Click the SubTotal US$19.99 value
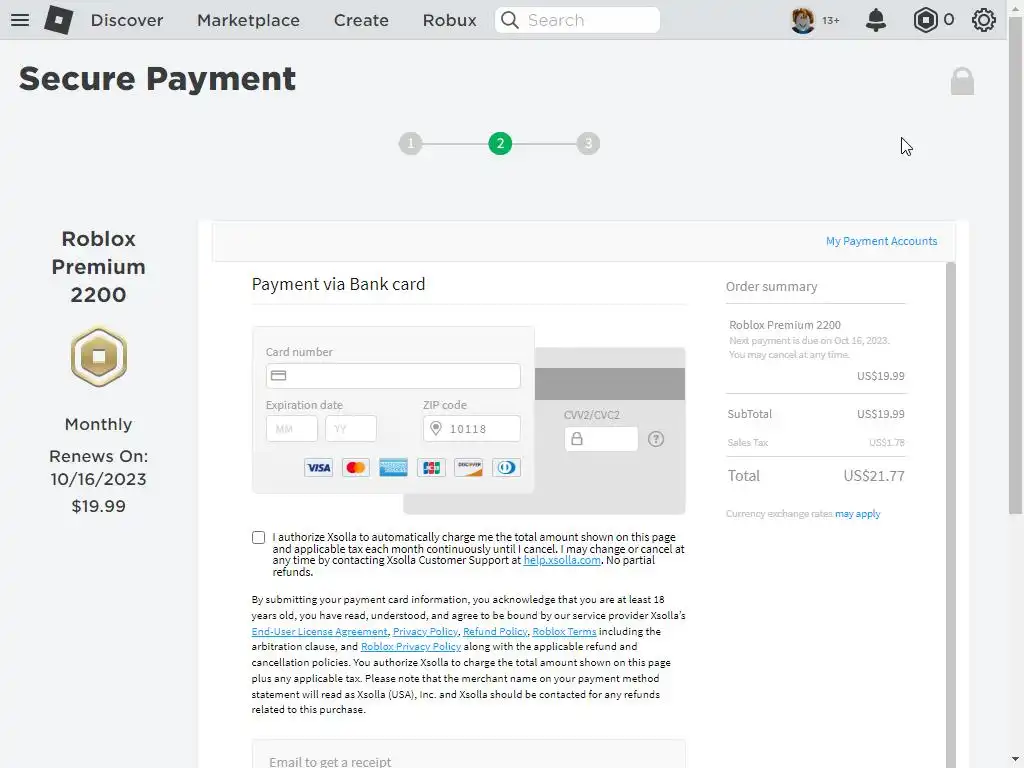 click(880, 414)
